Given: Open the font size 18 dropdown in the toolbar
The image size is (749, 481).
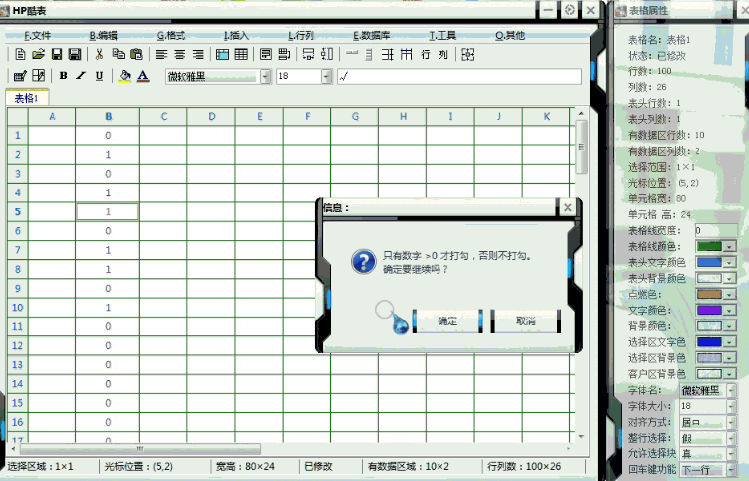Looking at the screenshot, I should click(x=327, y=76).
